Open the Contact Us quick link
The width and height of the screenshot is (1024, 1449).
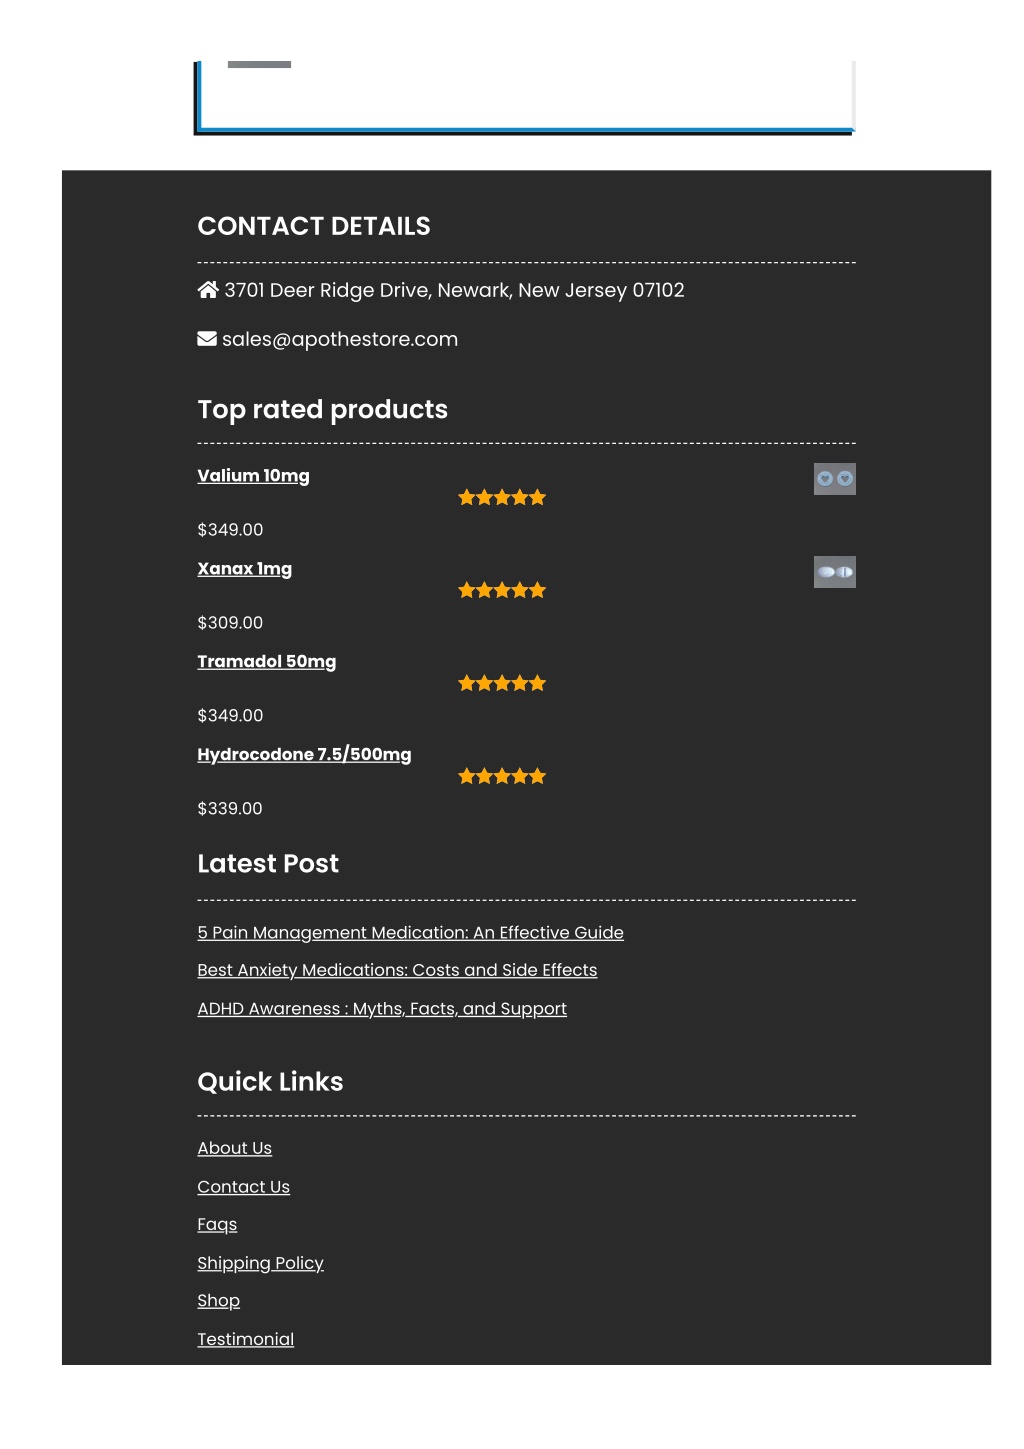(244, 1187)
